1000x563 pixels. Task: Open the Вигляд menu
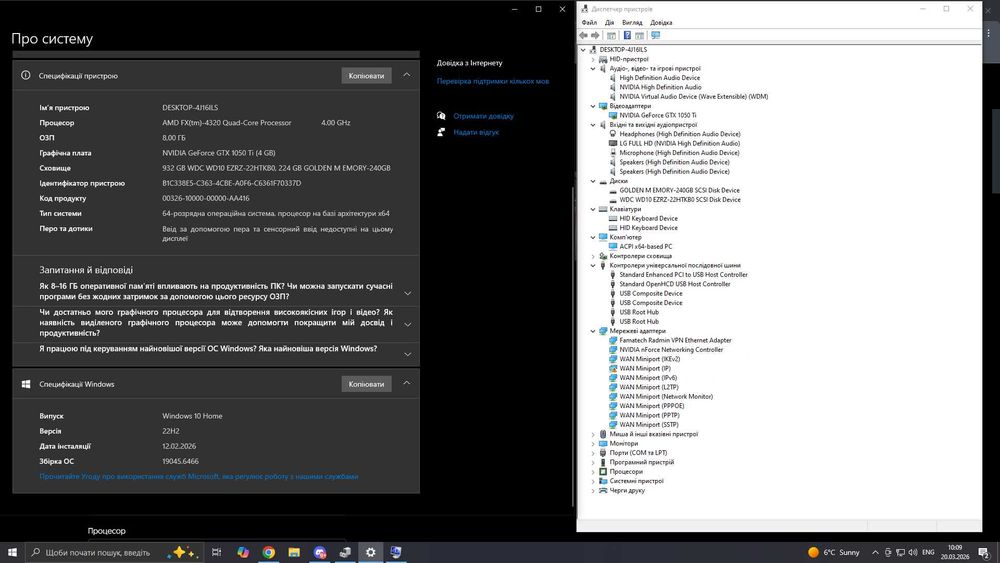pos(632,22)
